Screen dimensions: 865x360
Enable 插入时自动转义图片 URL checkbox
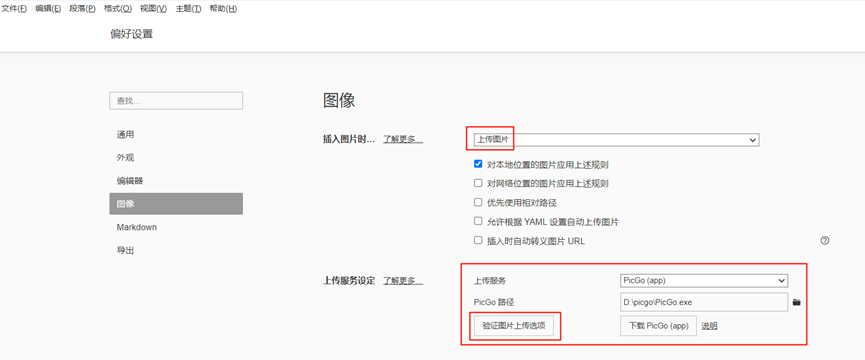tap(478, 240)
